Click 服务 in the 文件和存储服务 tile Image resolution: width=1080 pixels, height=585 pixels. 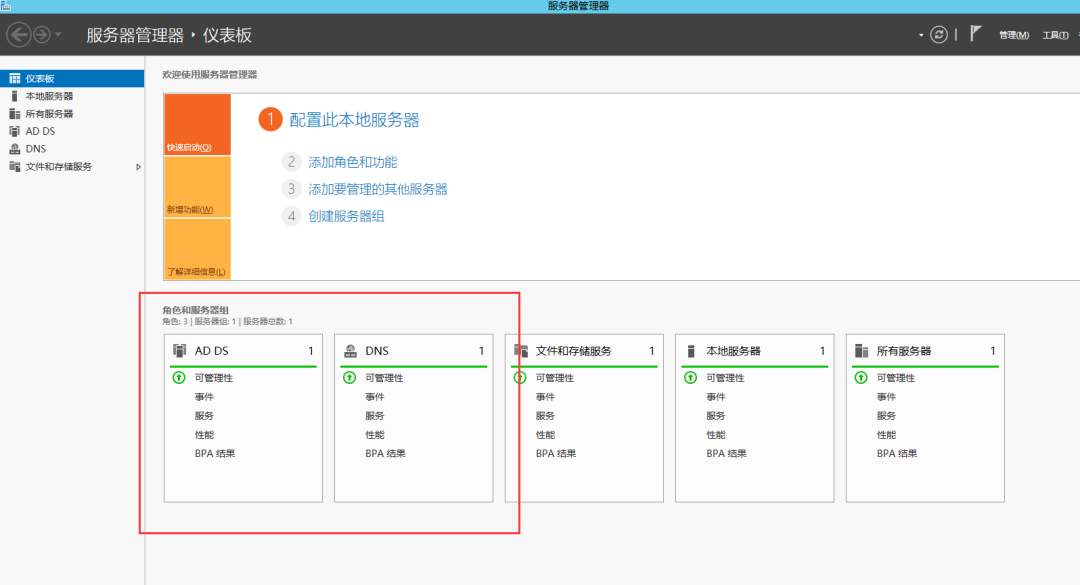(545, 415)
